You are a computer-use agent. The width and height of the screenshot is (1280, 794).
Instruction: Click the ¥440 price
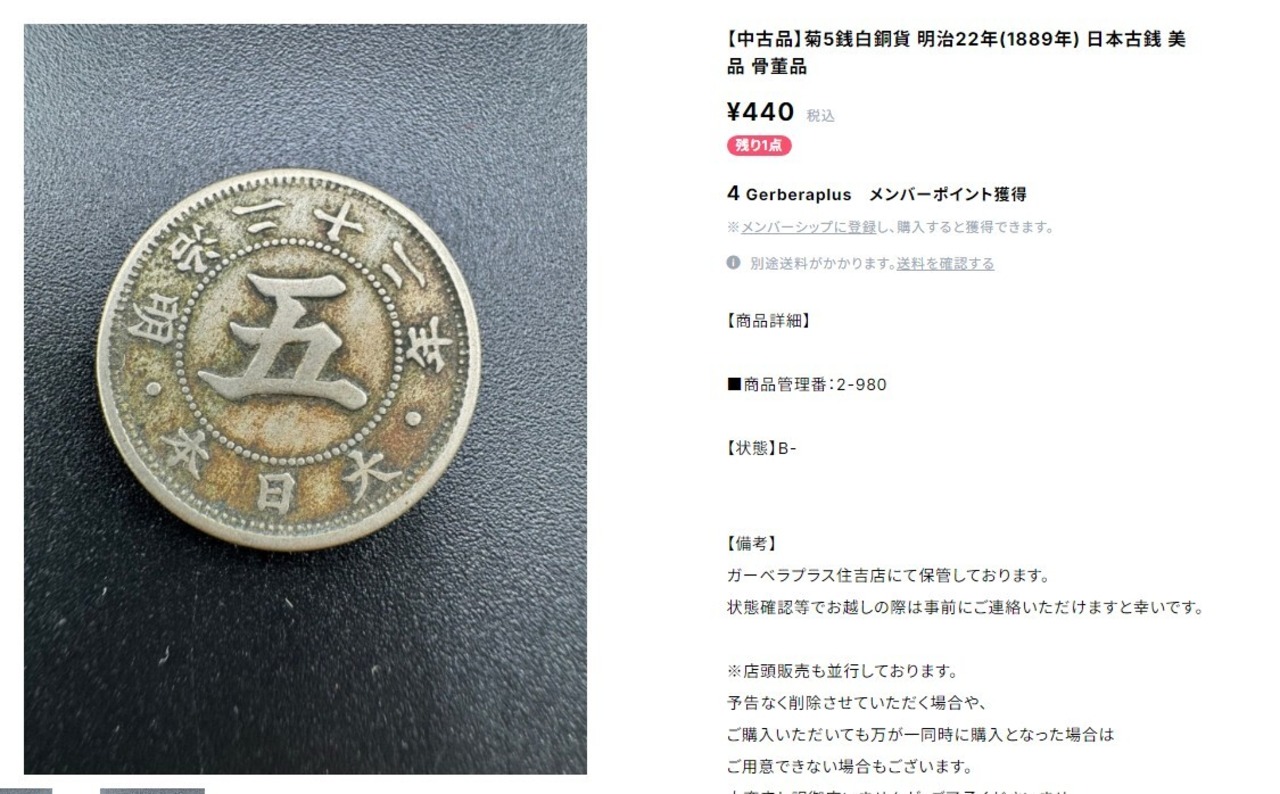tap(760, 112)
